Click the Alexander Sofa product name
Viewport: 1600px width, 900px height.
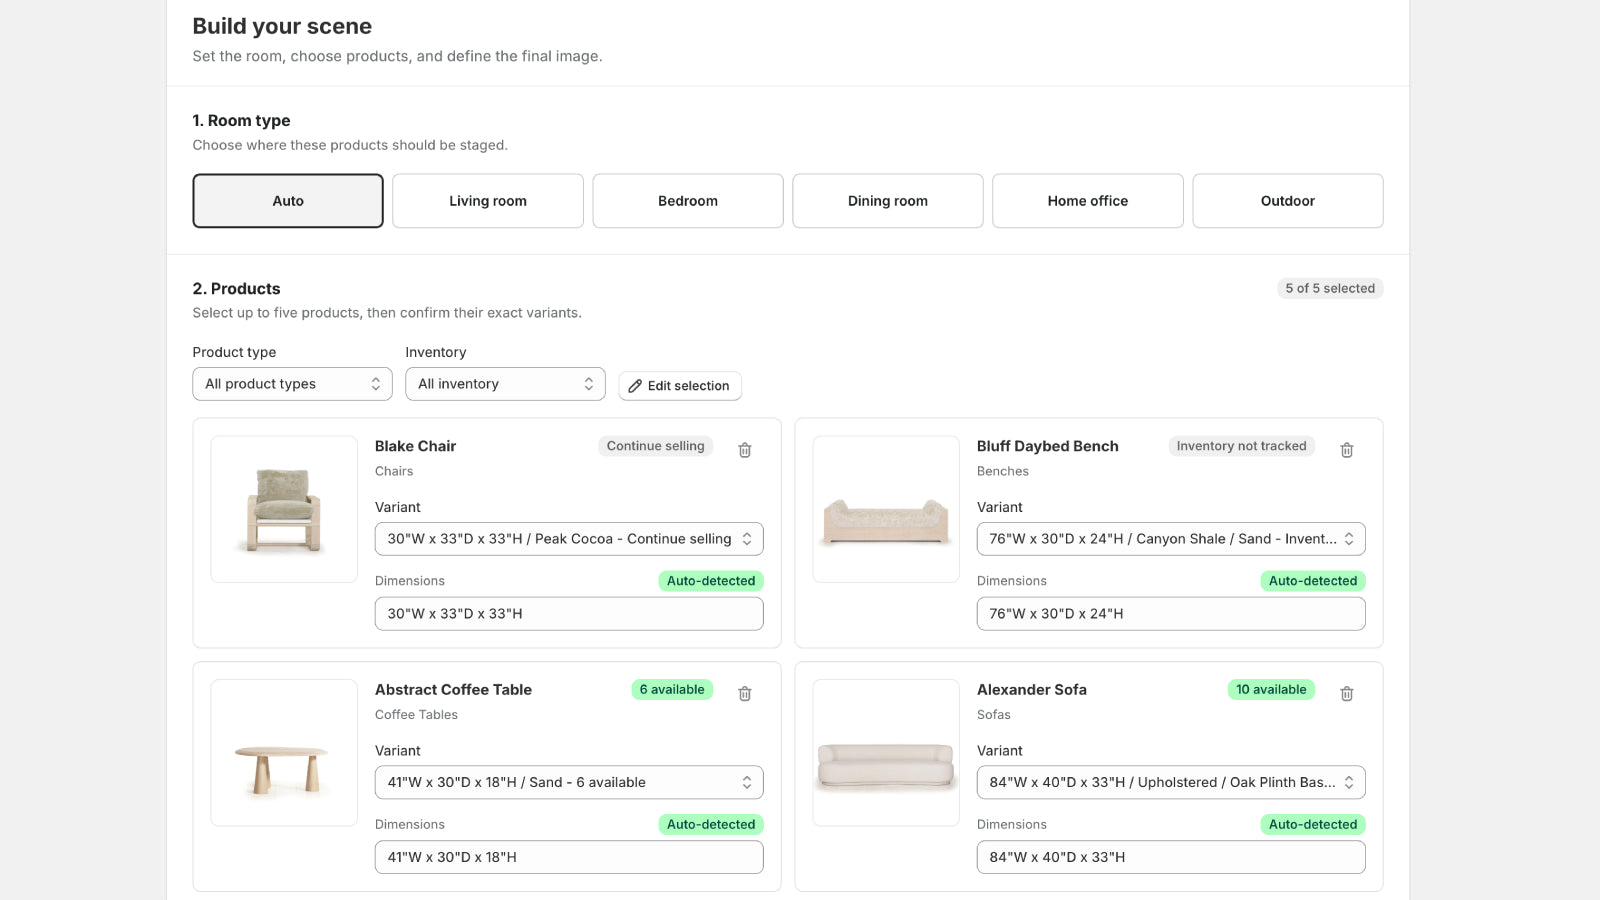click(1031, 689)
